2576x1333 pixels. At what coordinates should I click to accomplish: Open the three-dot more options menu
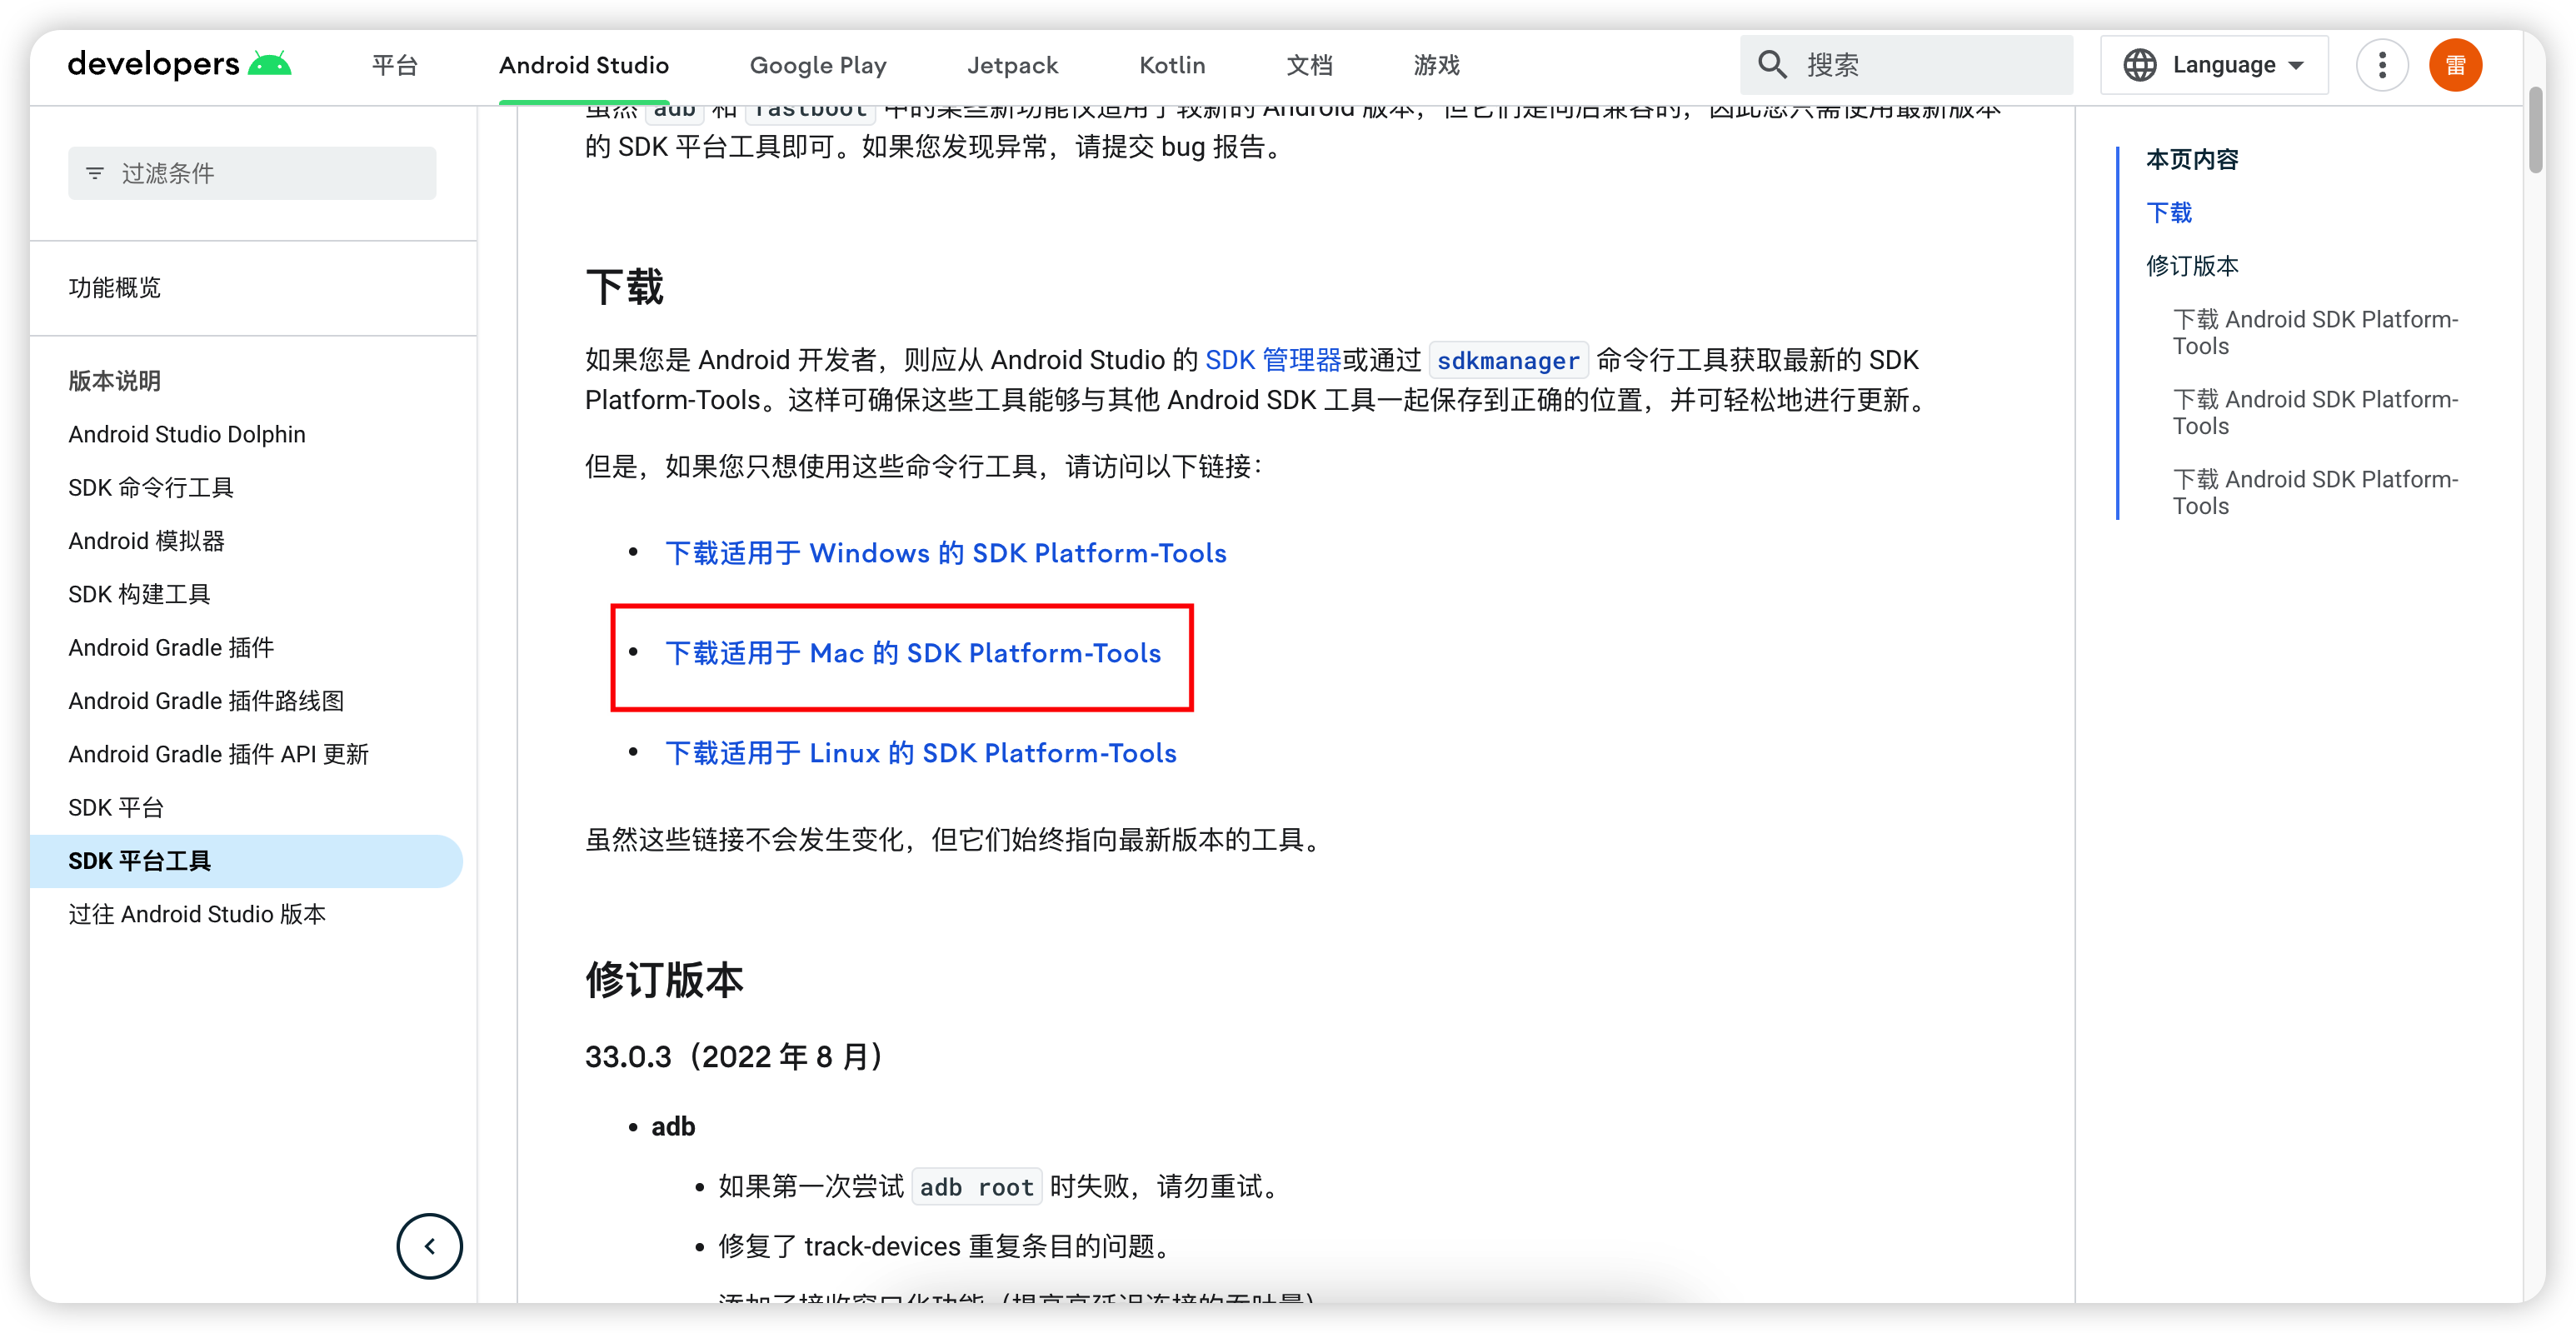(x=2382, y=65)
